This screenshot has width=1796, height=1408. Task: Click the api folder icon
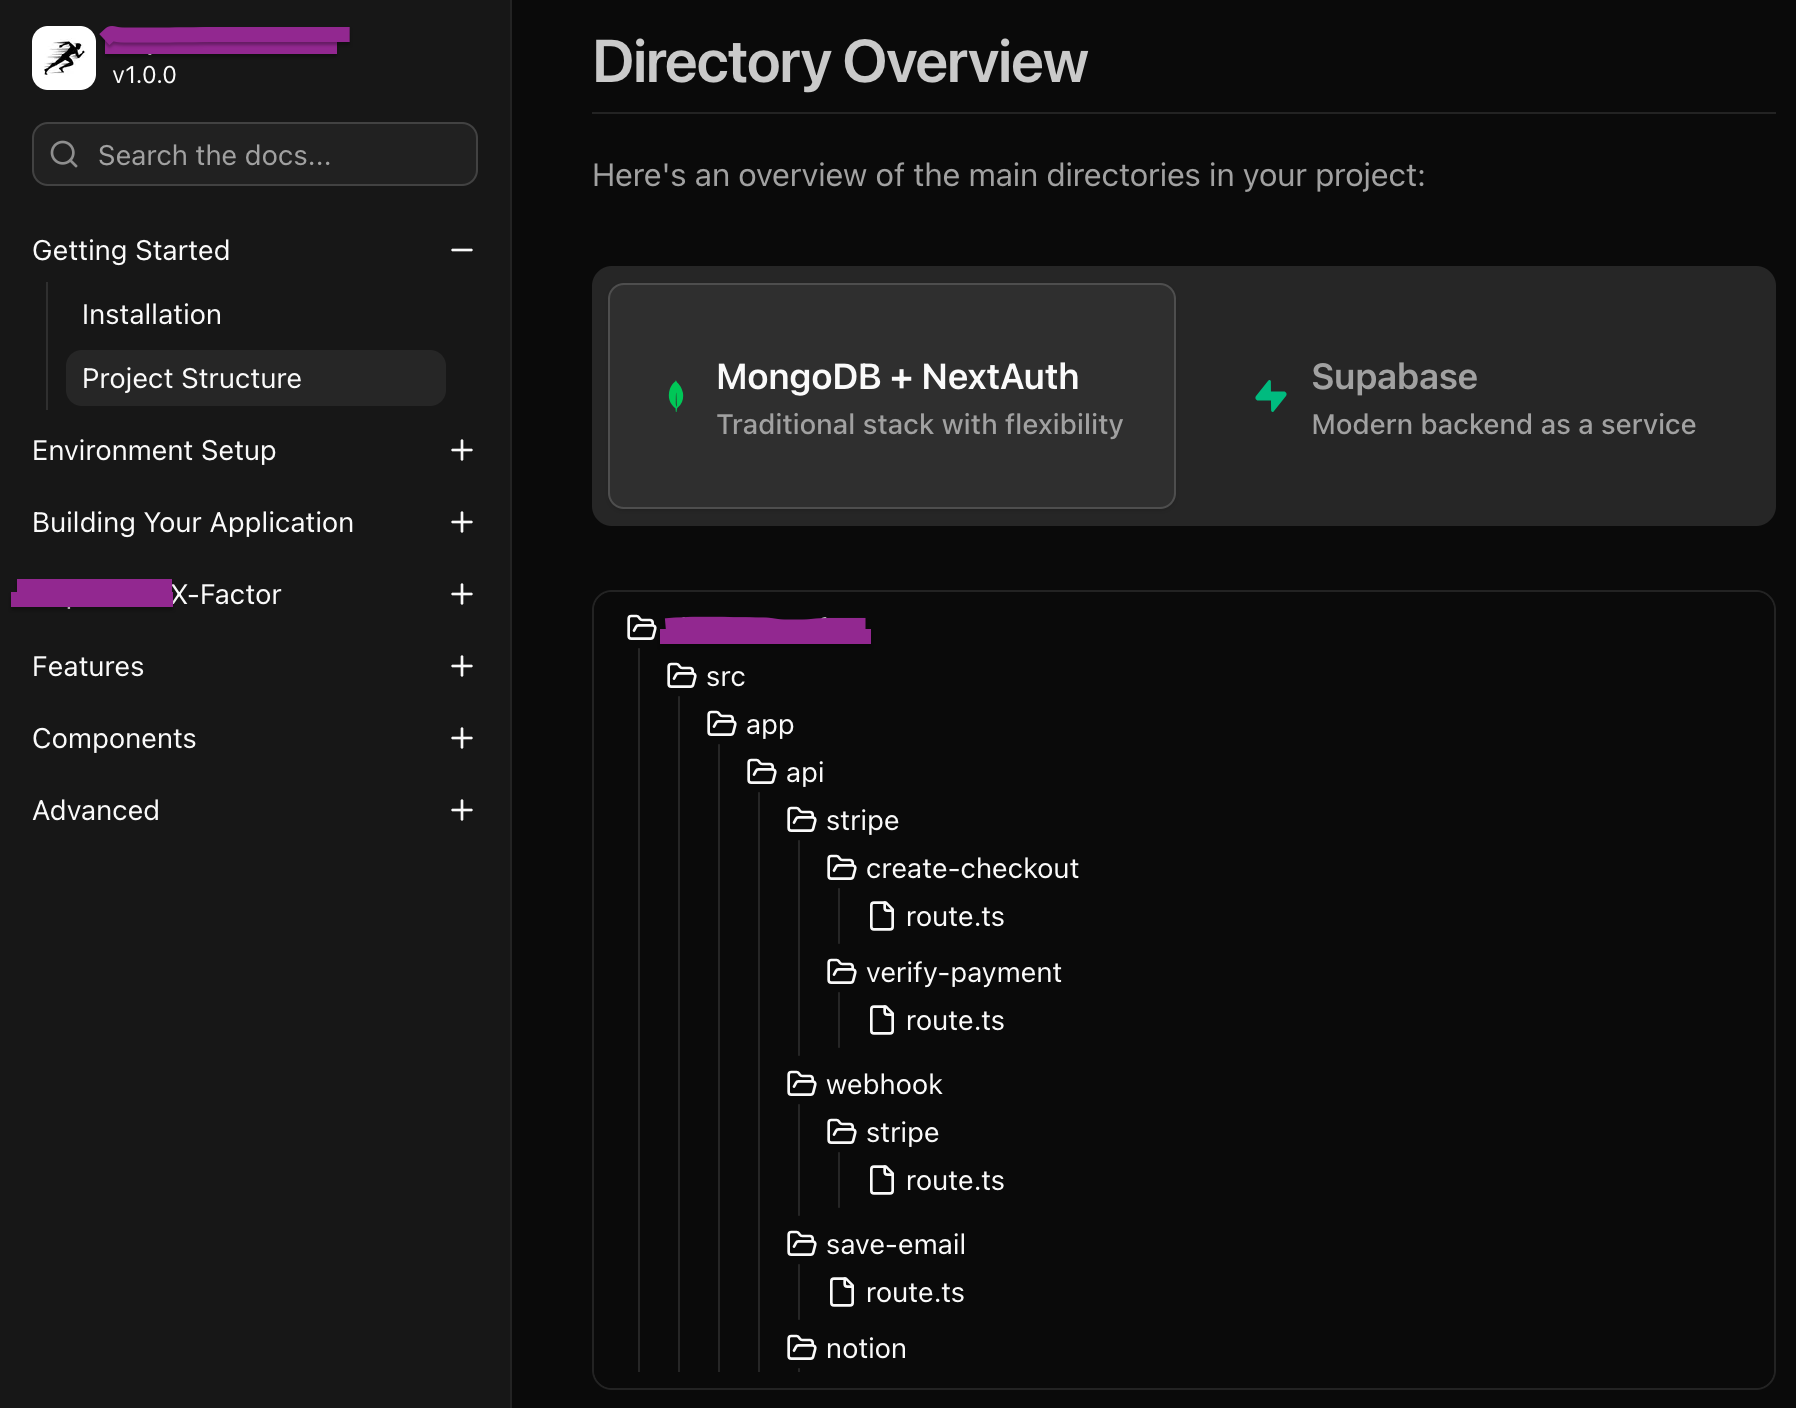coord(761,772)
